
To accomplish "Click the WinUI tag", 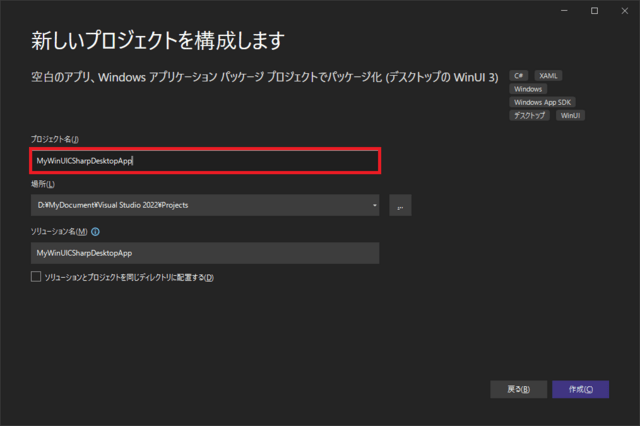I will 570,116.
